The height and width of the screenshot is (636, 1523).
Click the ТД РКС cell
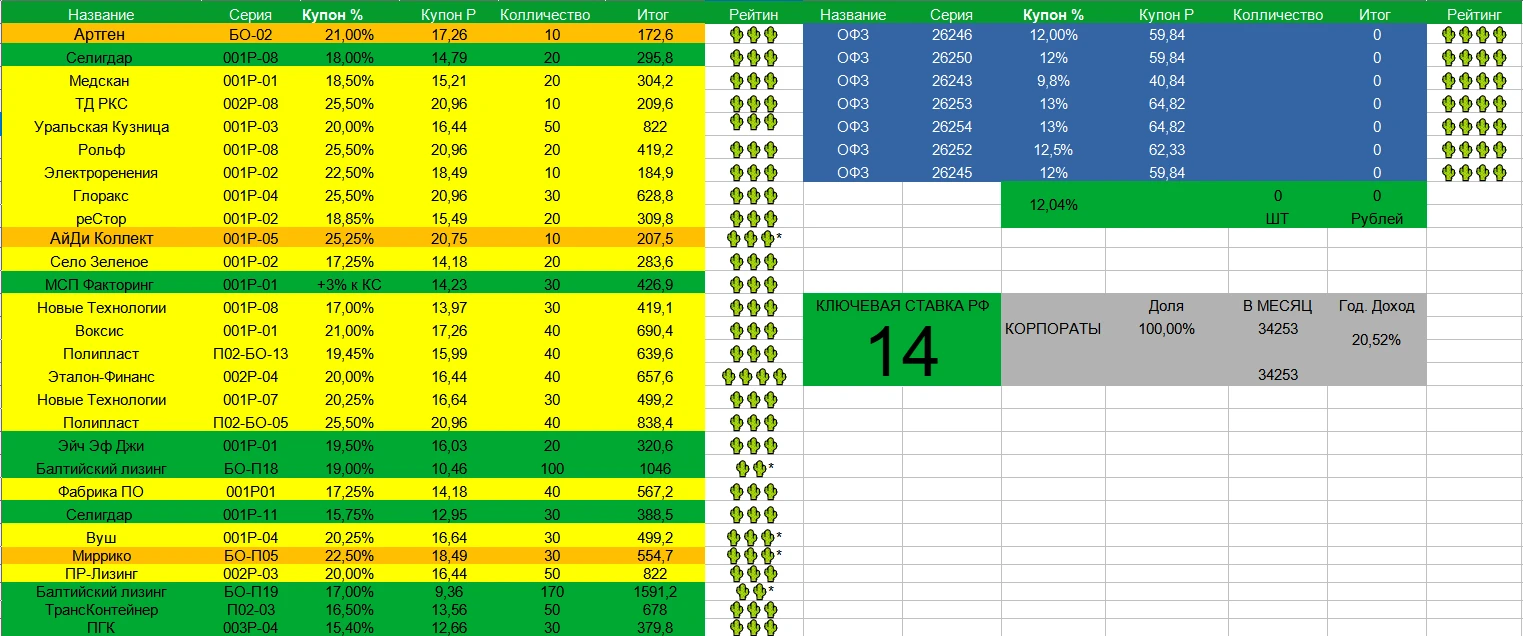pyautogui.click(x=100, y=104)
